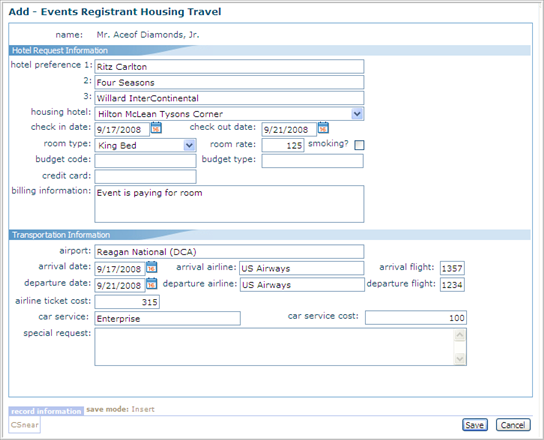
Task: Edit the departure date field
Action: click(x=120, y=285)
